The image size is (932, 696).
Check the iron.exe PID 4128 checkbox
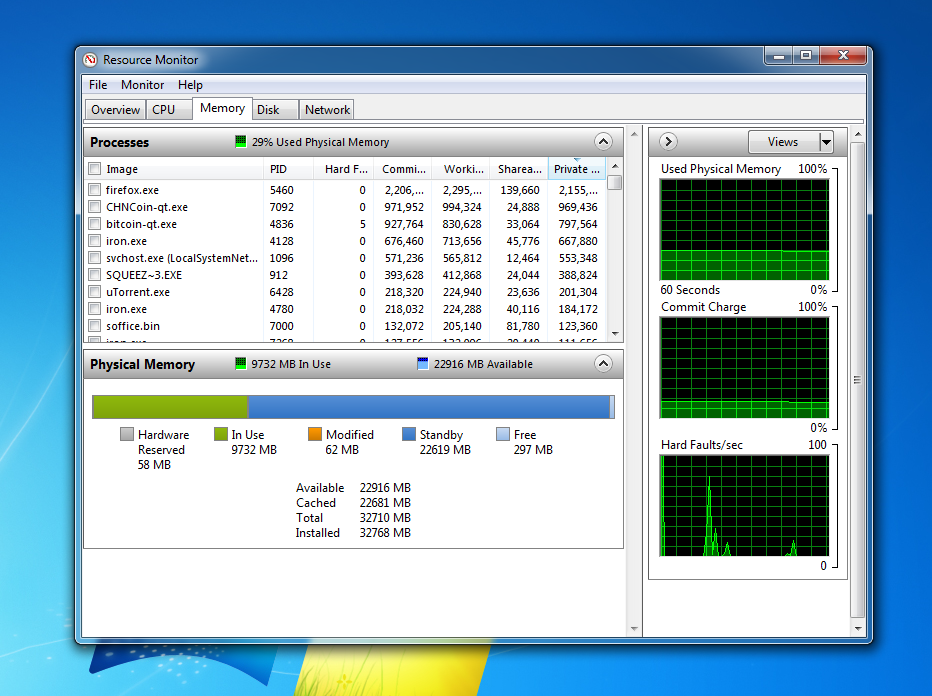point(94,241)
